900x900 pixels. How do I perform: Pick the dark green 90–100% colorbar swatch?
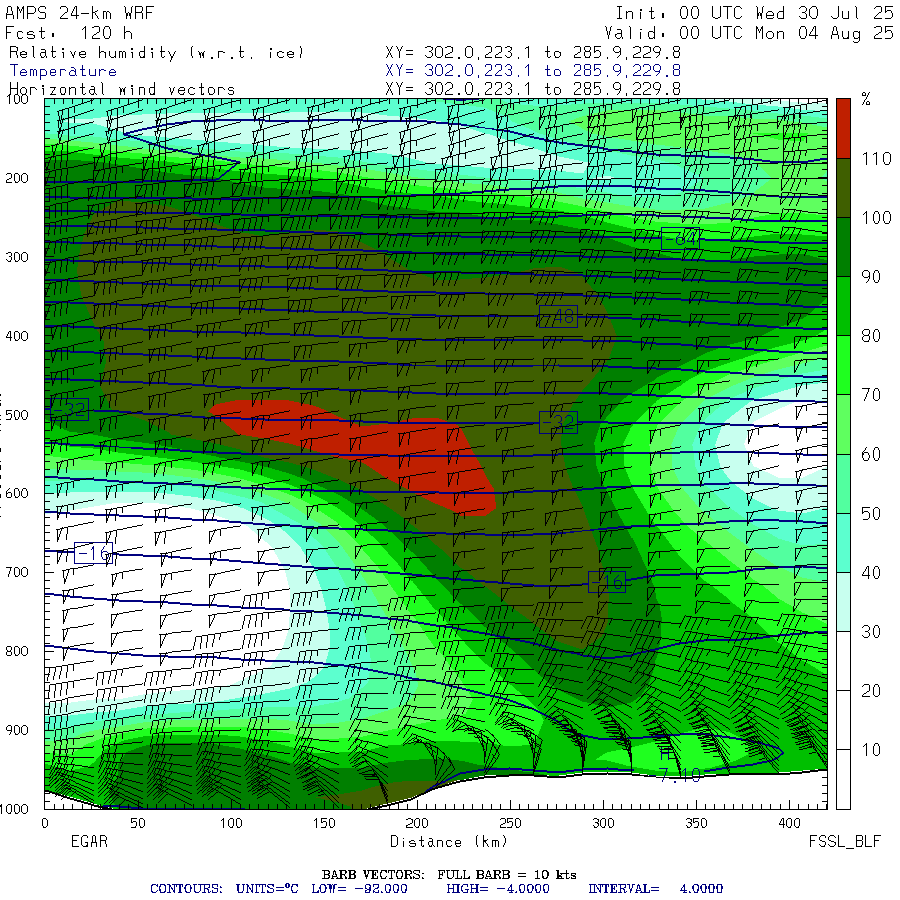click(843, 247)
